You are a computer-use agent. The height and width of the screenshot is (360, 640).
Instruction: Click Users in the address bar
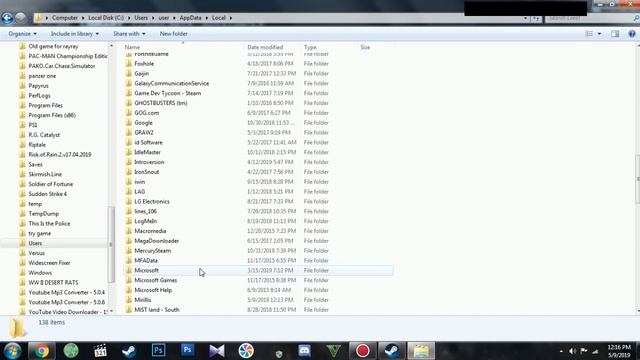(x=141, y=18)
